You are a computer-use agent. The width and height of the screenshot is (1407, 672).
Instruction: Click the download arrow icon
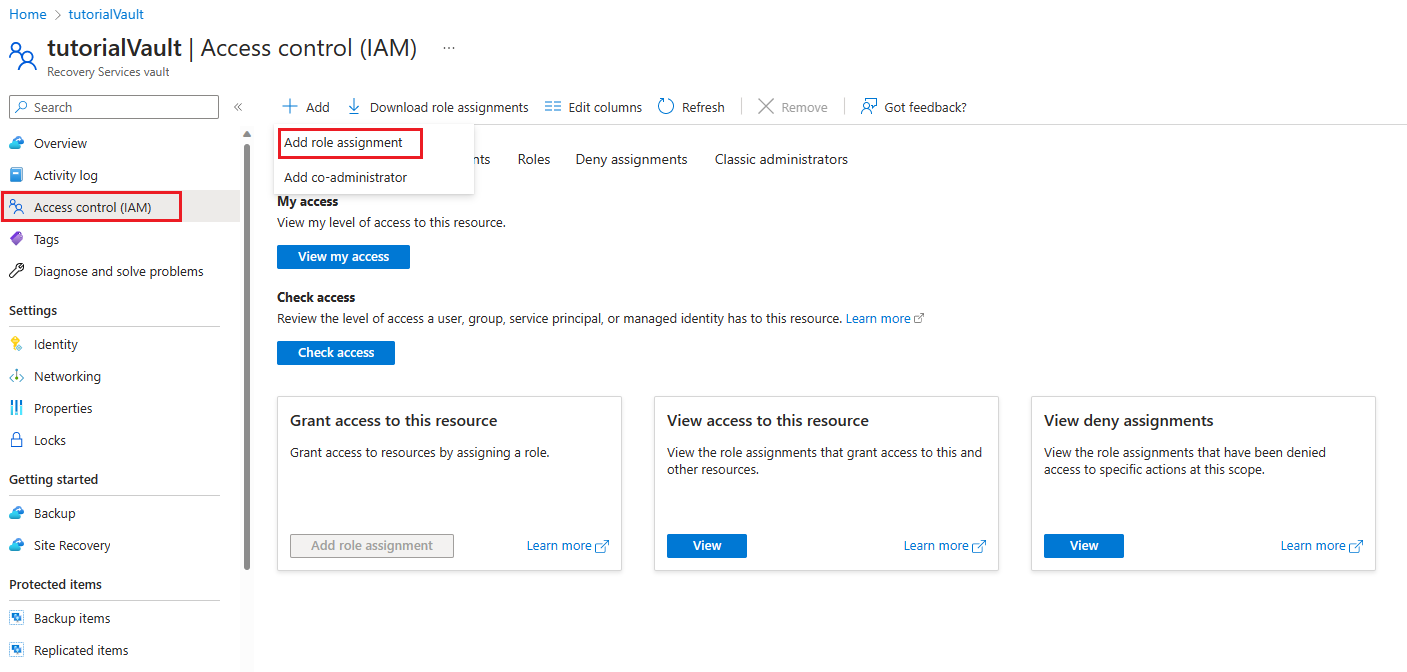point(354,106)
